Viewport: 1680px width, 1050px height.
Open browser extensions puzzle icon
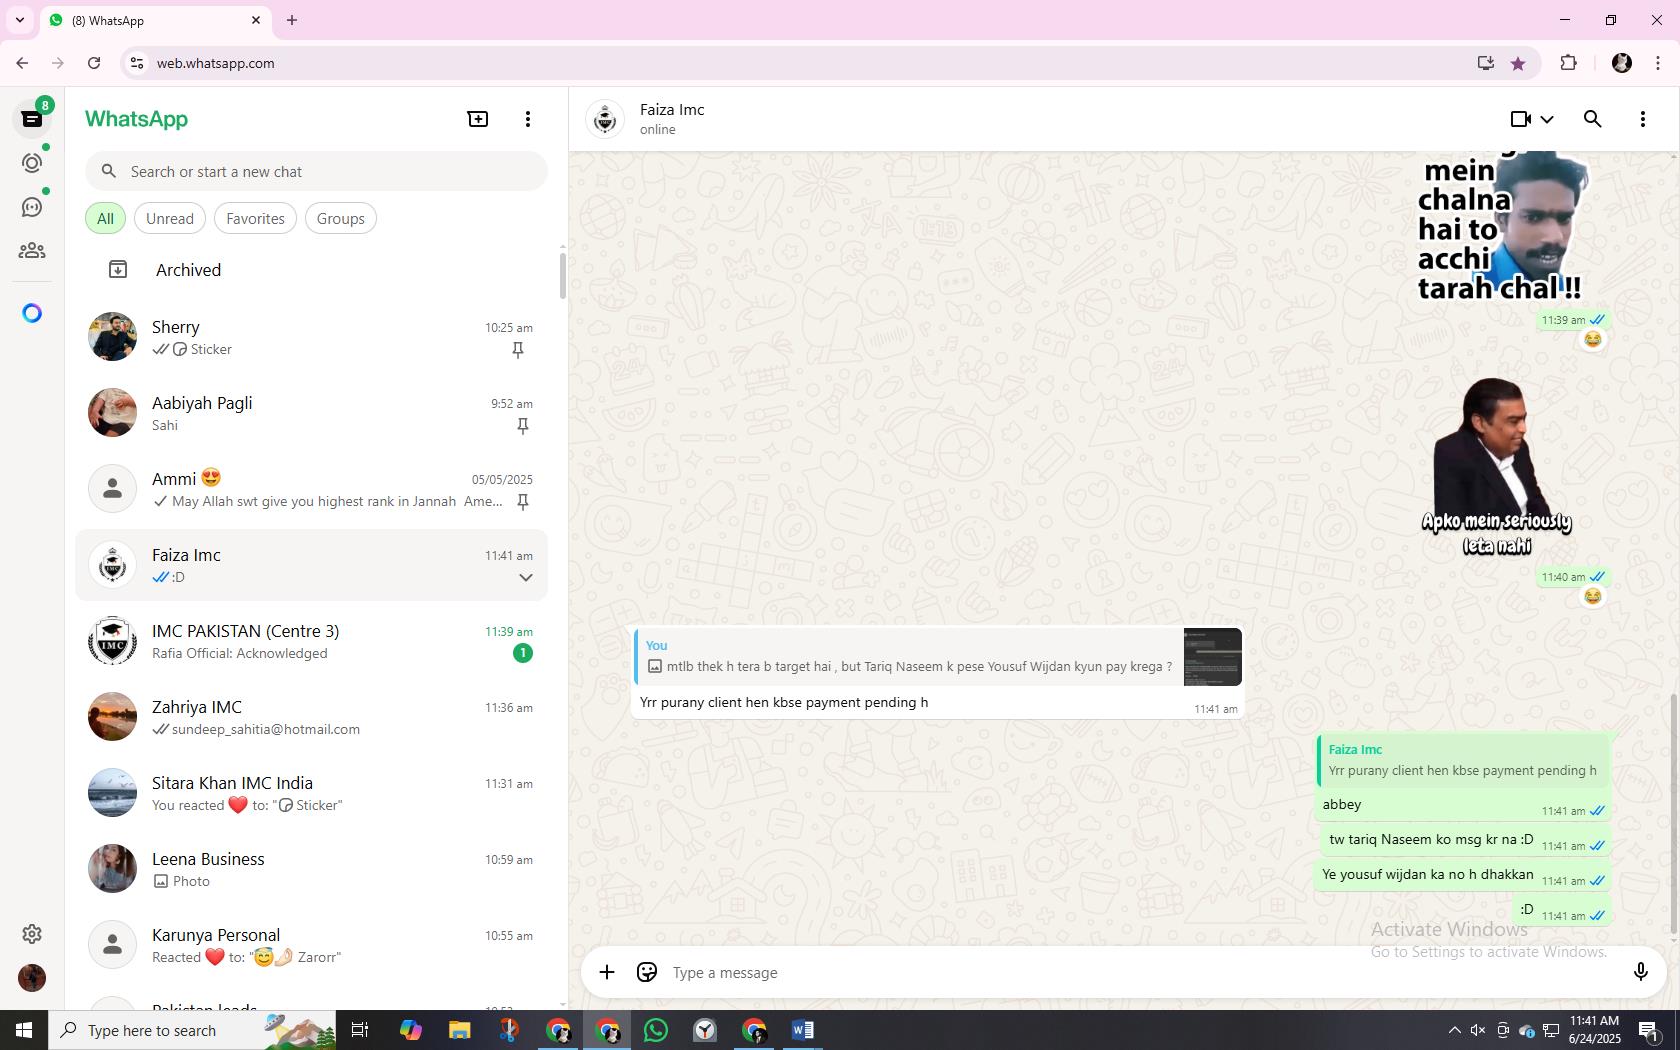1568,63
